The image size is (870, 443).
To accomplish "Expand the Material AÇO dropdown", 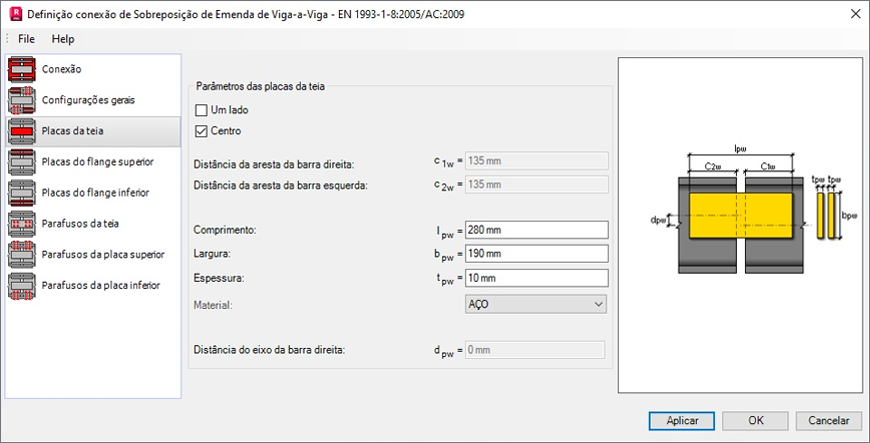I will click(535, 304).
